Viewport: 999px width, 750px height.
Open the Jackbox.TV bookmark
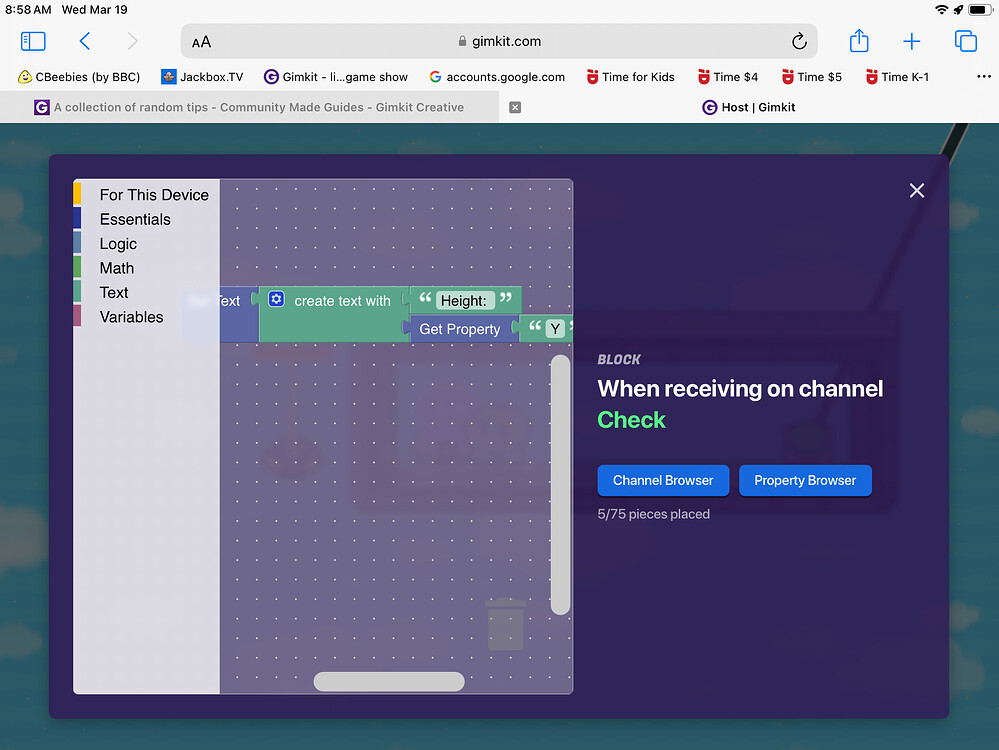click(201, 76)
